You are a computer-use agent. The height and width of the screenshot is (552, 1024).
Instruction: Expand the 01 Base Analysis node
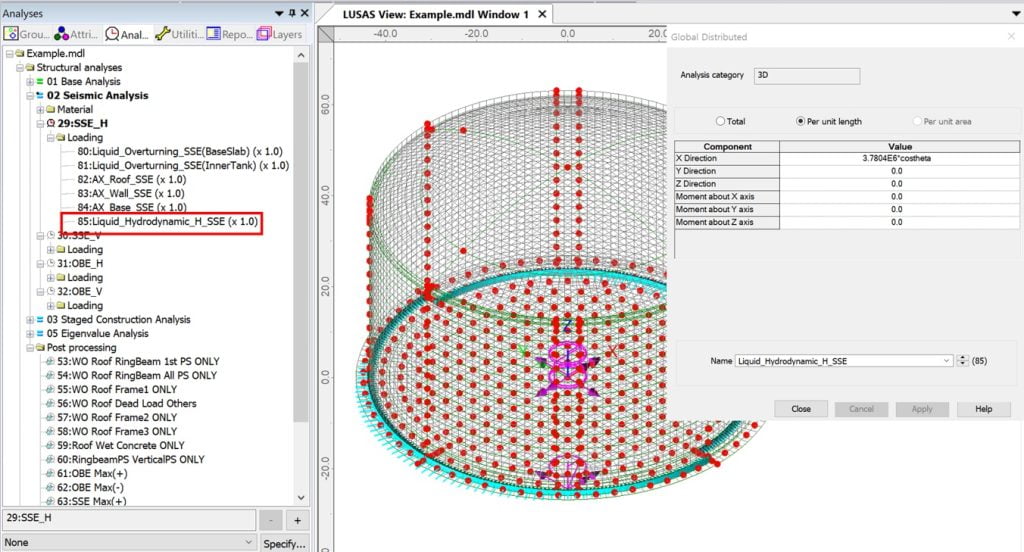pyautogui.click(x=30, y=81)
